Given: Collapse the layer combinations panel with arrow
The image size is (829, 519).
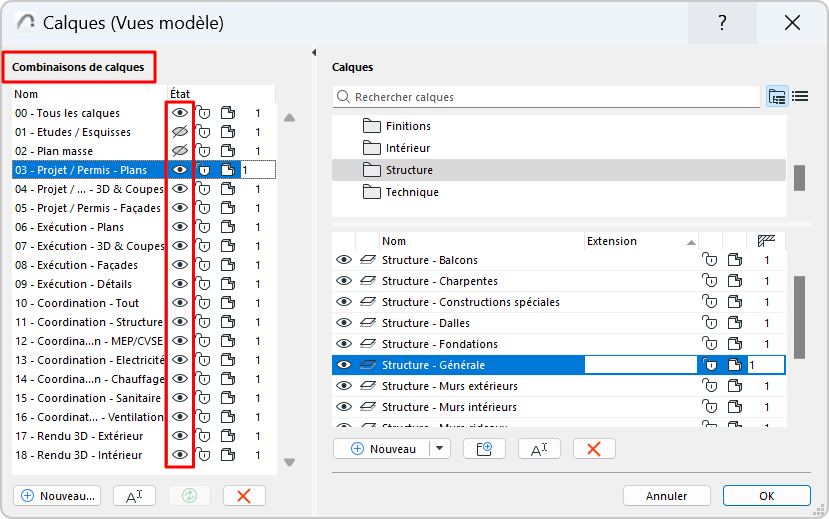Looking at the screenshot, I should 314,53.
